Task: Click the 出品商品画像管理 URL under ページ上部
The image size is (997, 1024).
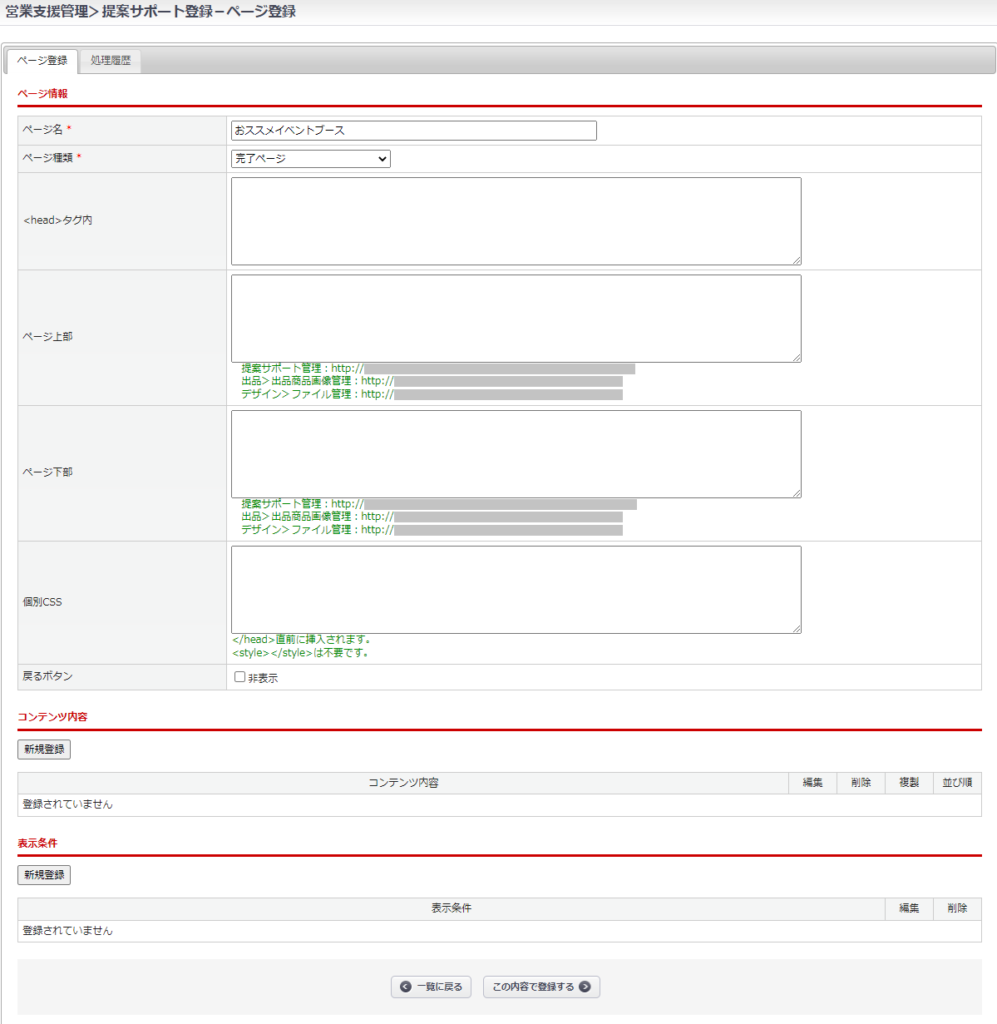Action: [x=492, y=381]
